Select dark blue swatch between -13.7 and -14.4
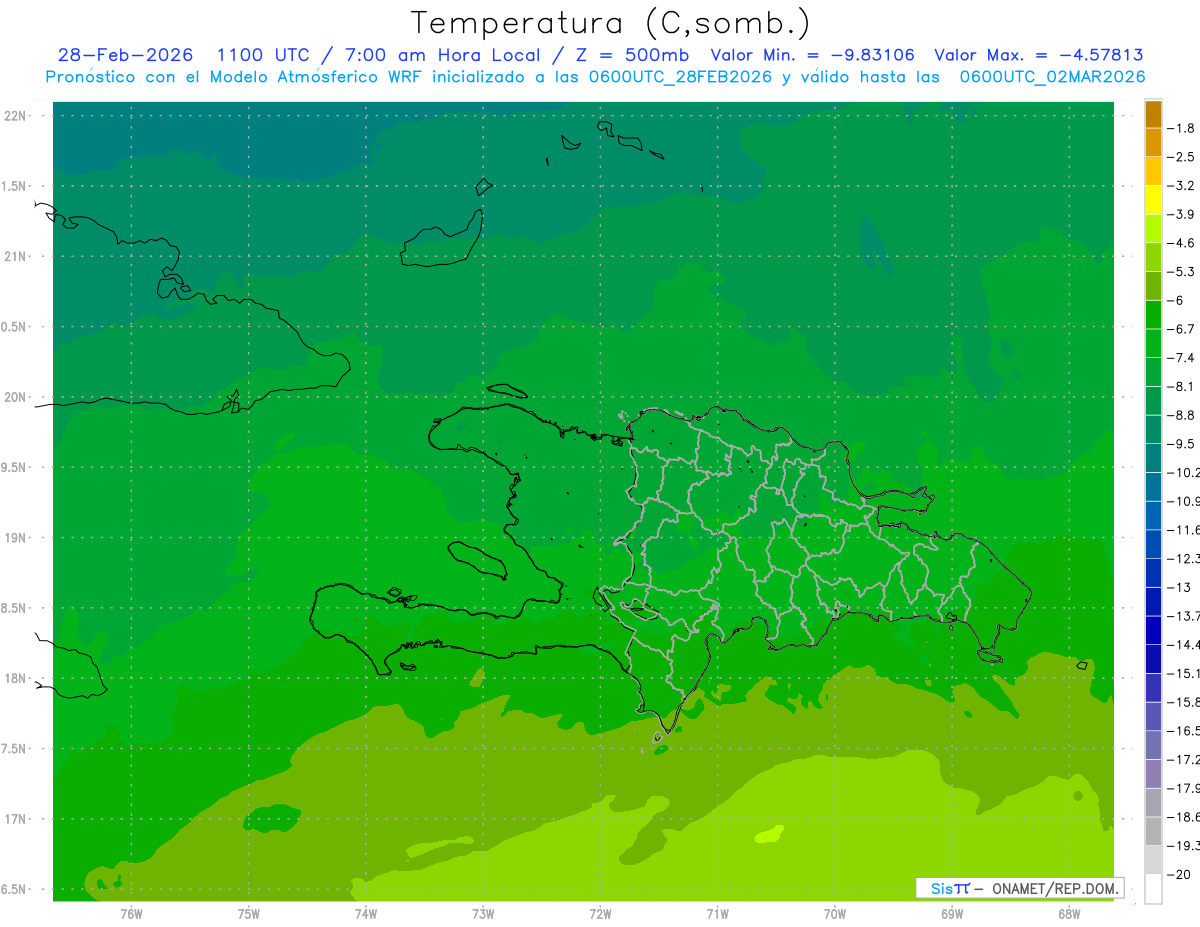 [x=1153, y=631]
